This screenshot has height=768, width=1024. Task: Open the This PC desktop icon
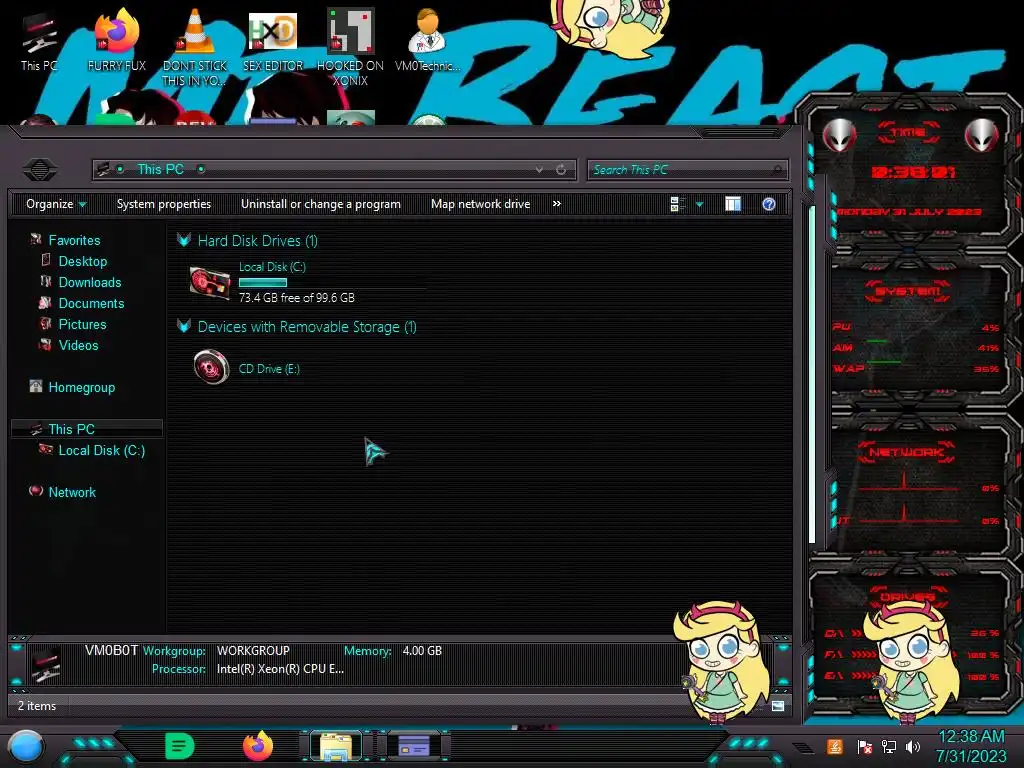(39, 40)
